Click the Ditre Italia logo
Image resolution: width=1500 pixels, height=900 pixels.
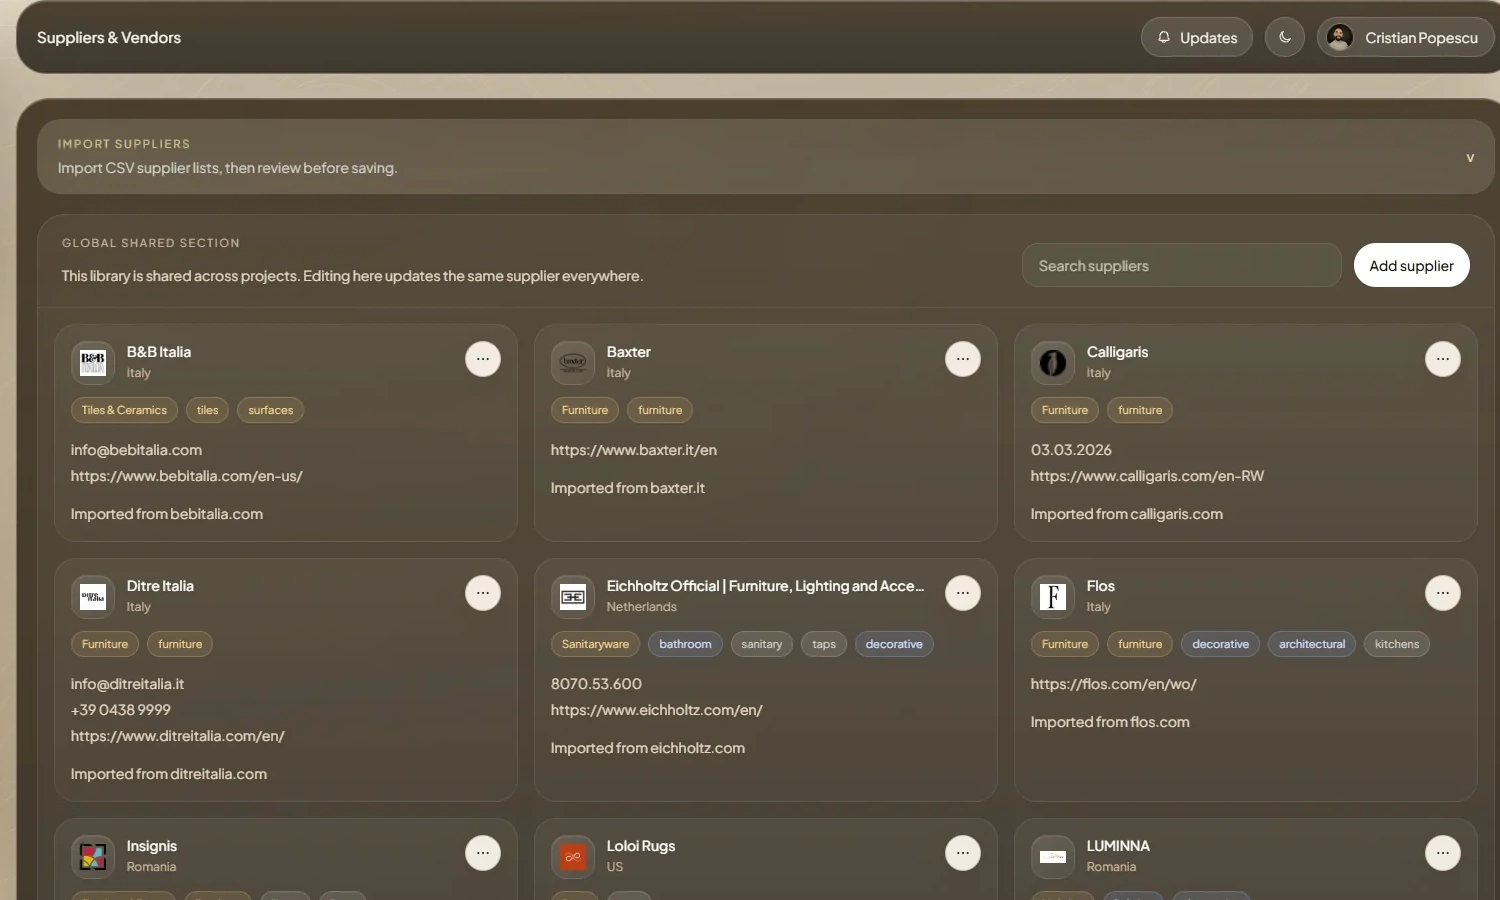click(93, 596)
